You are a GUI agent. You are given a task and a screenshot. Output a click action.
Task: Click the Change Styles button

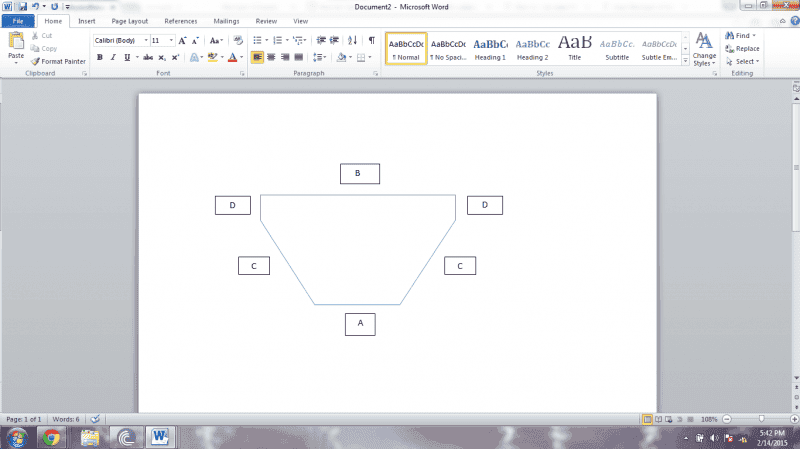tap(704, 48)
